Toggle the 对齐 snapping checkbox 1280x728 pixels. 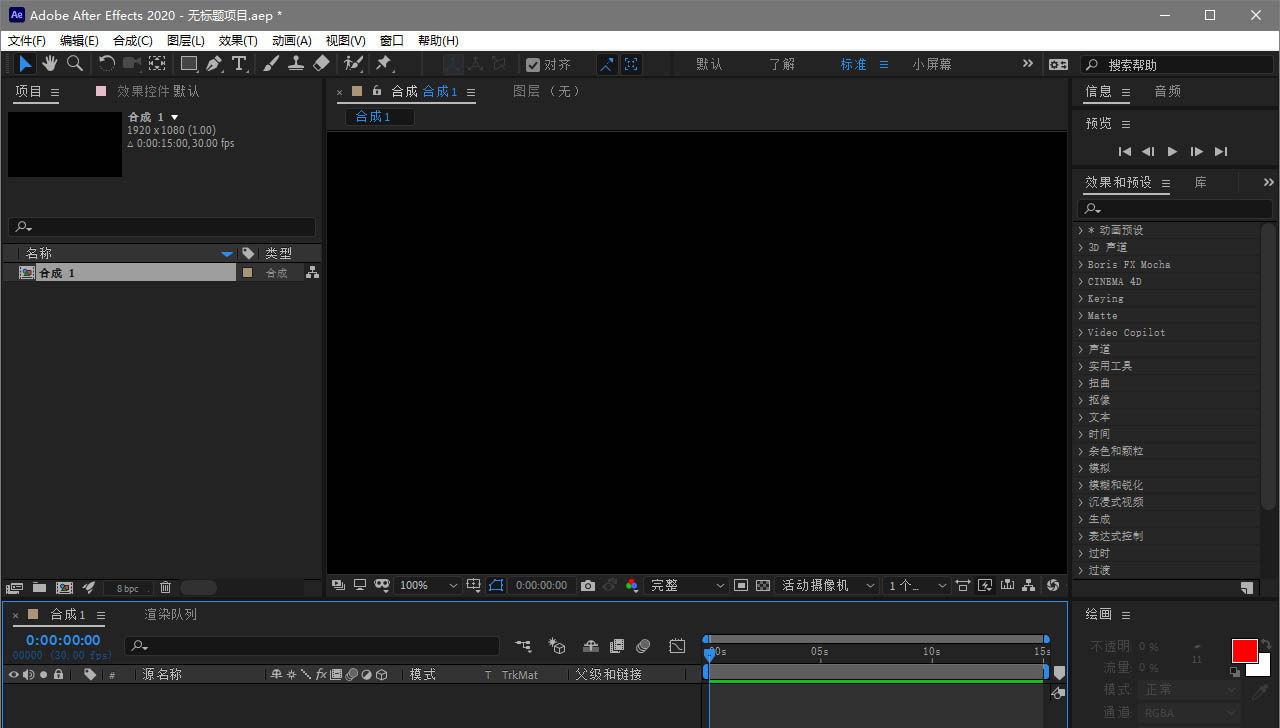[533, 64]
